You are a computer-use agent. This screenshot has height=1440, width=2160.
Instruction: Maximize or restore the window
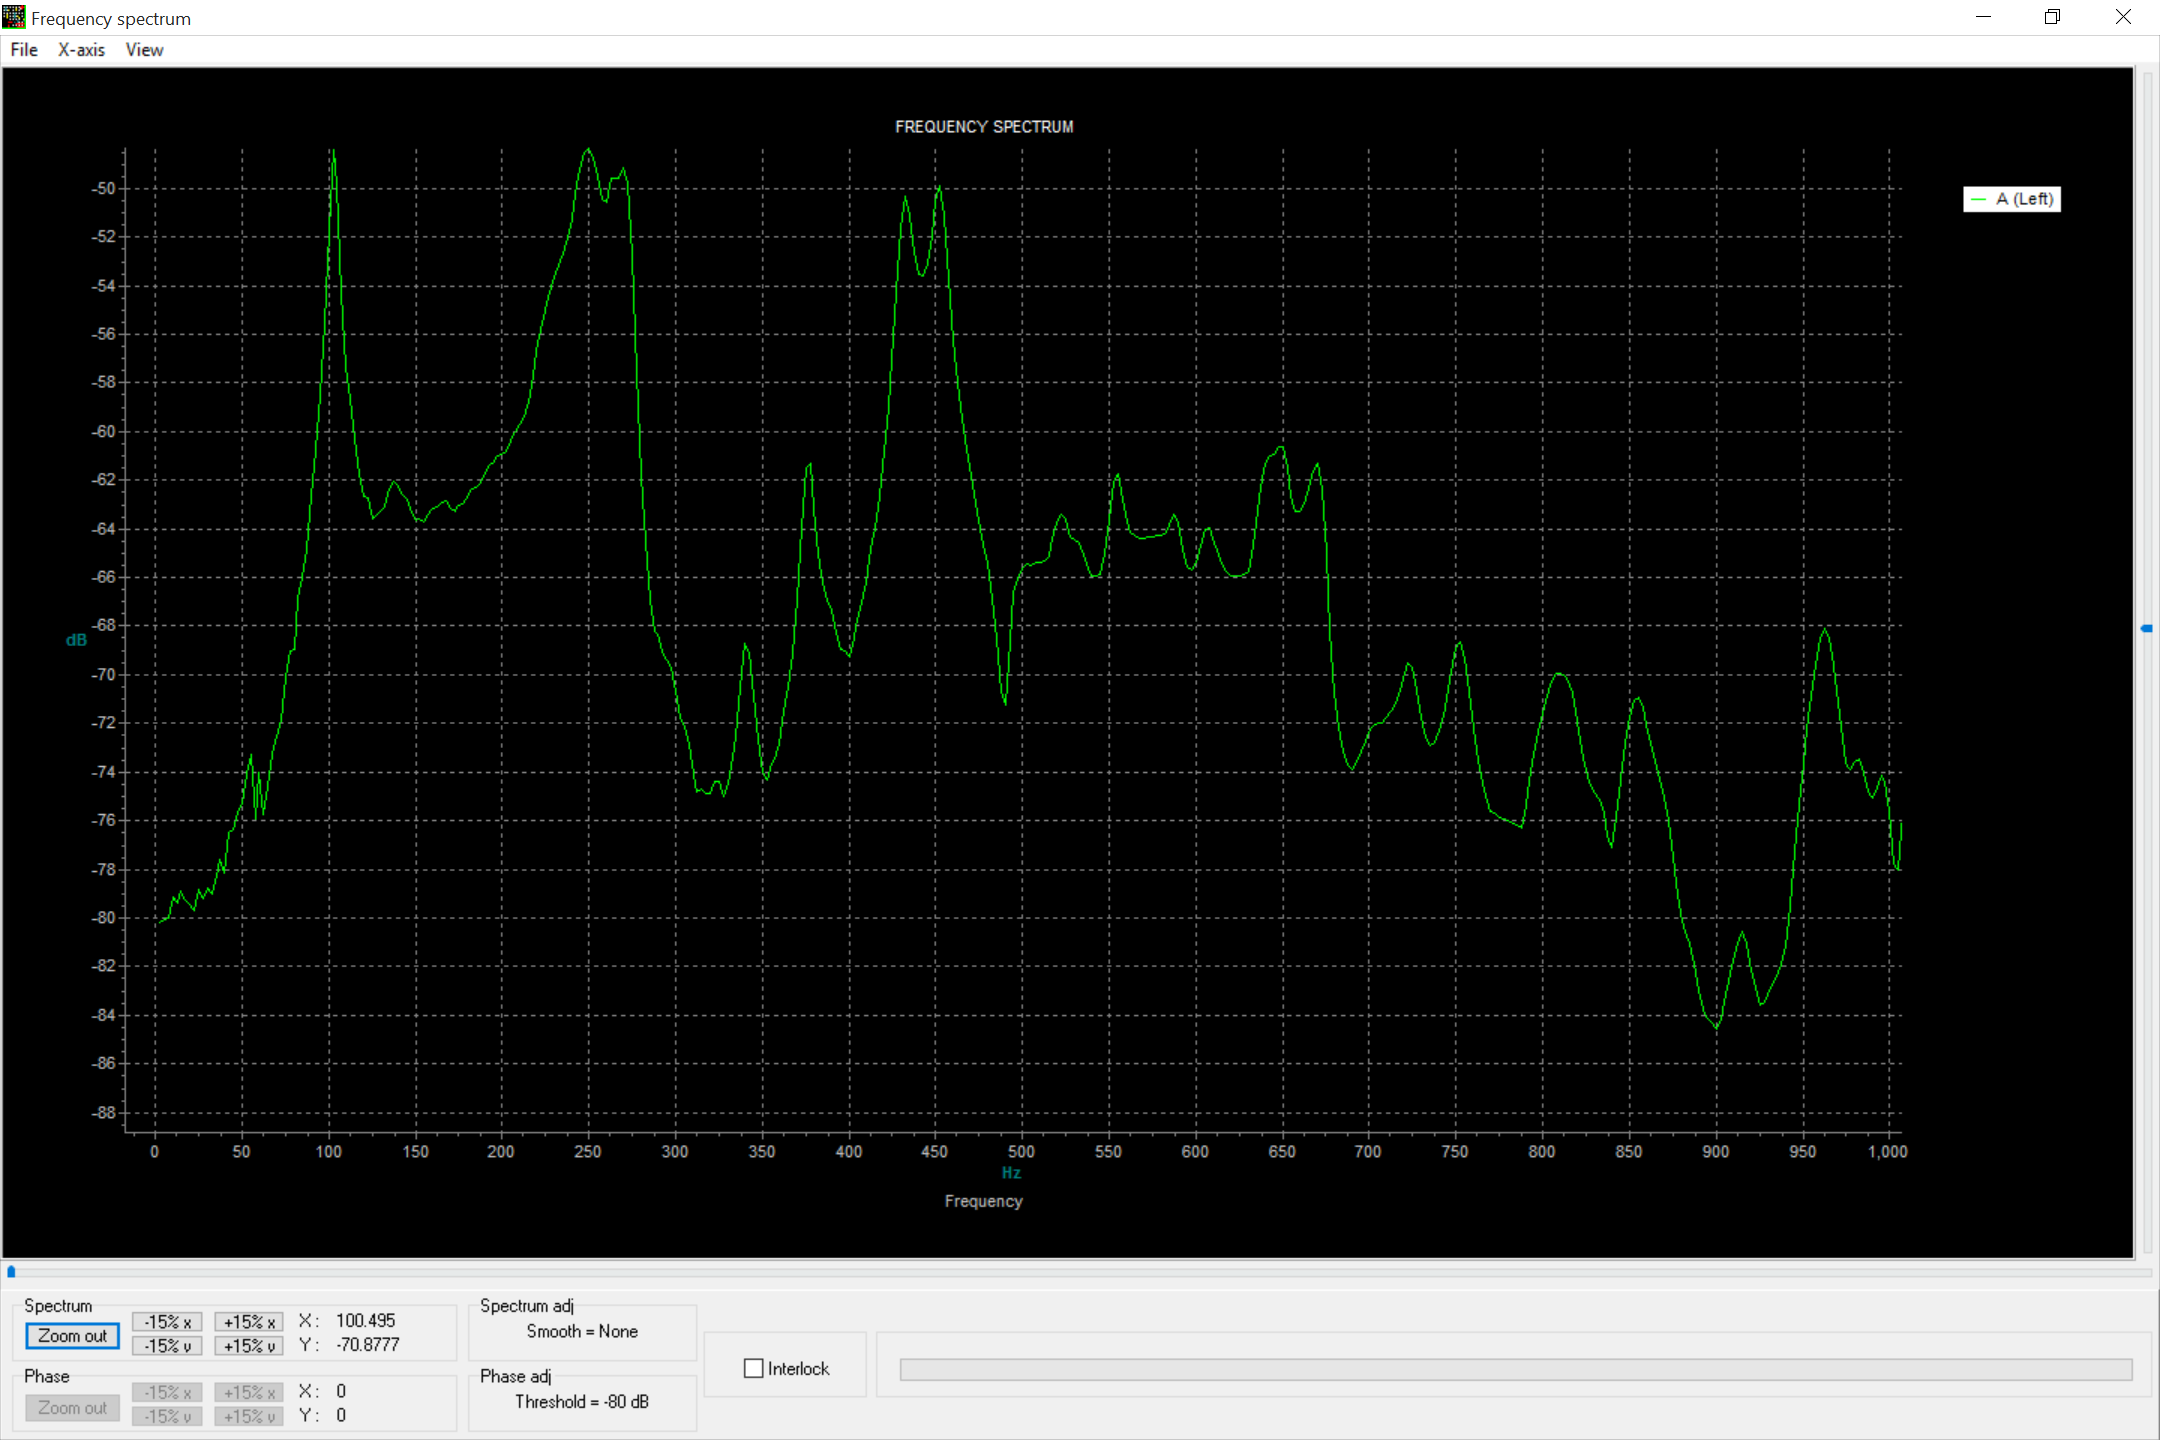2053,17
